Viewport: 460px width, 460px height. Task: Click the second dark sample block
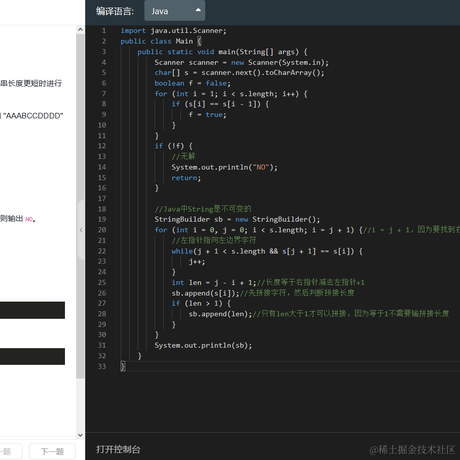(x=32, y=356)
